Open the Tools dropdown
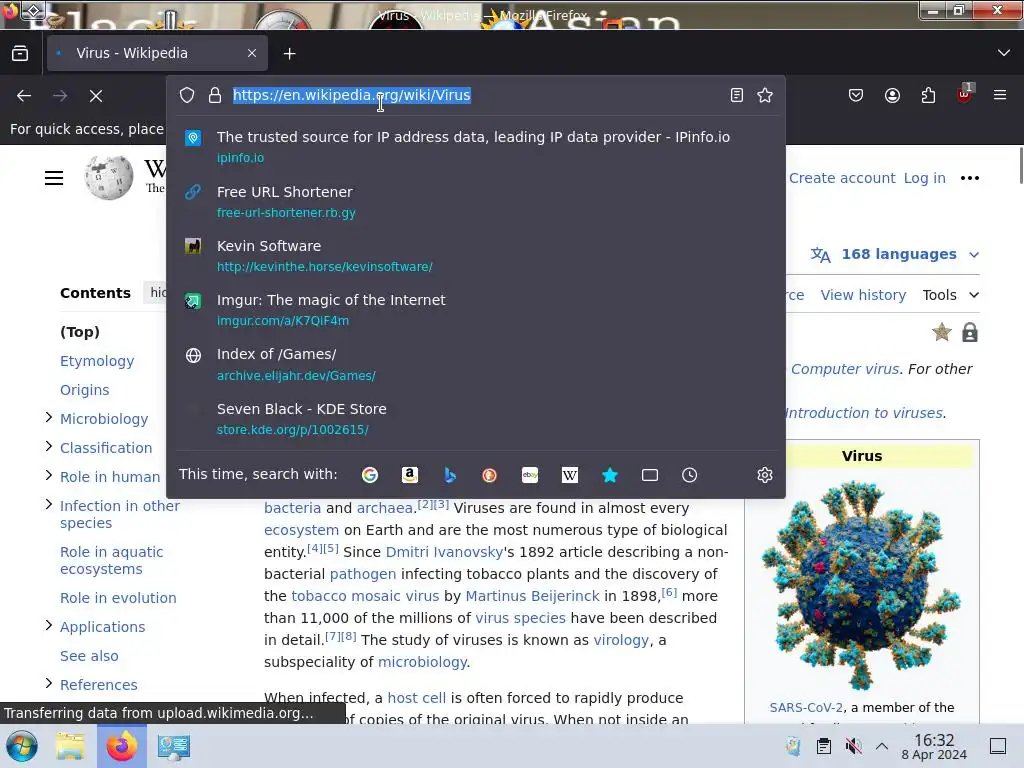This screenshot has width=1024, height=768. point(951,295)
